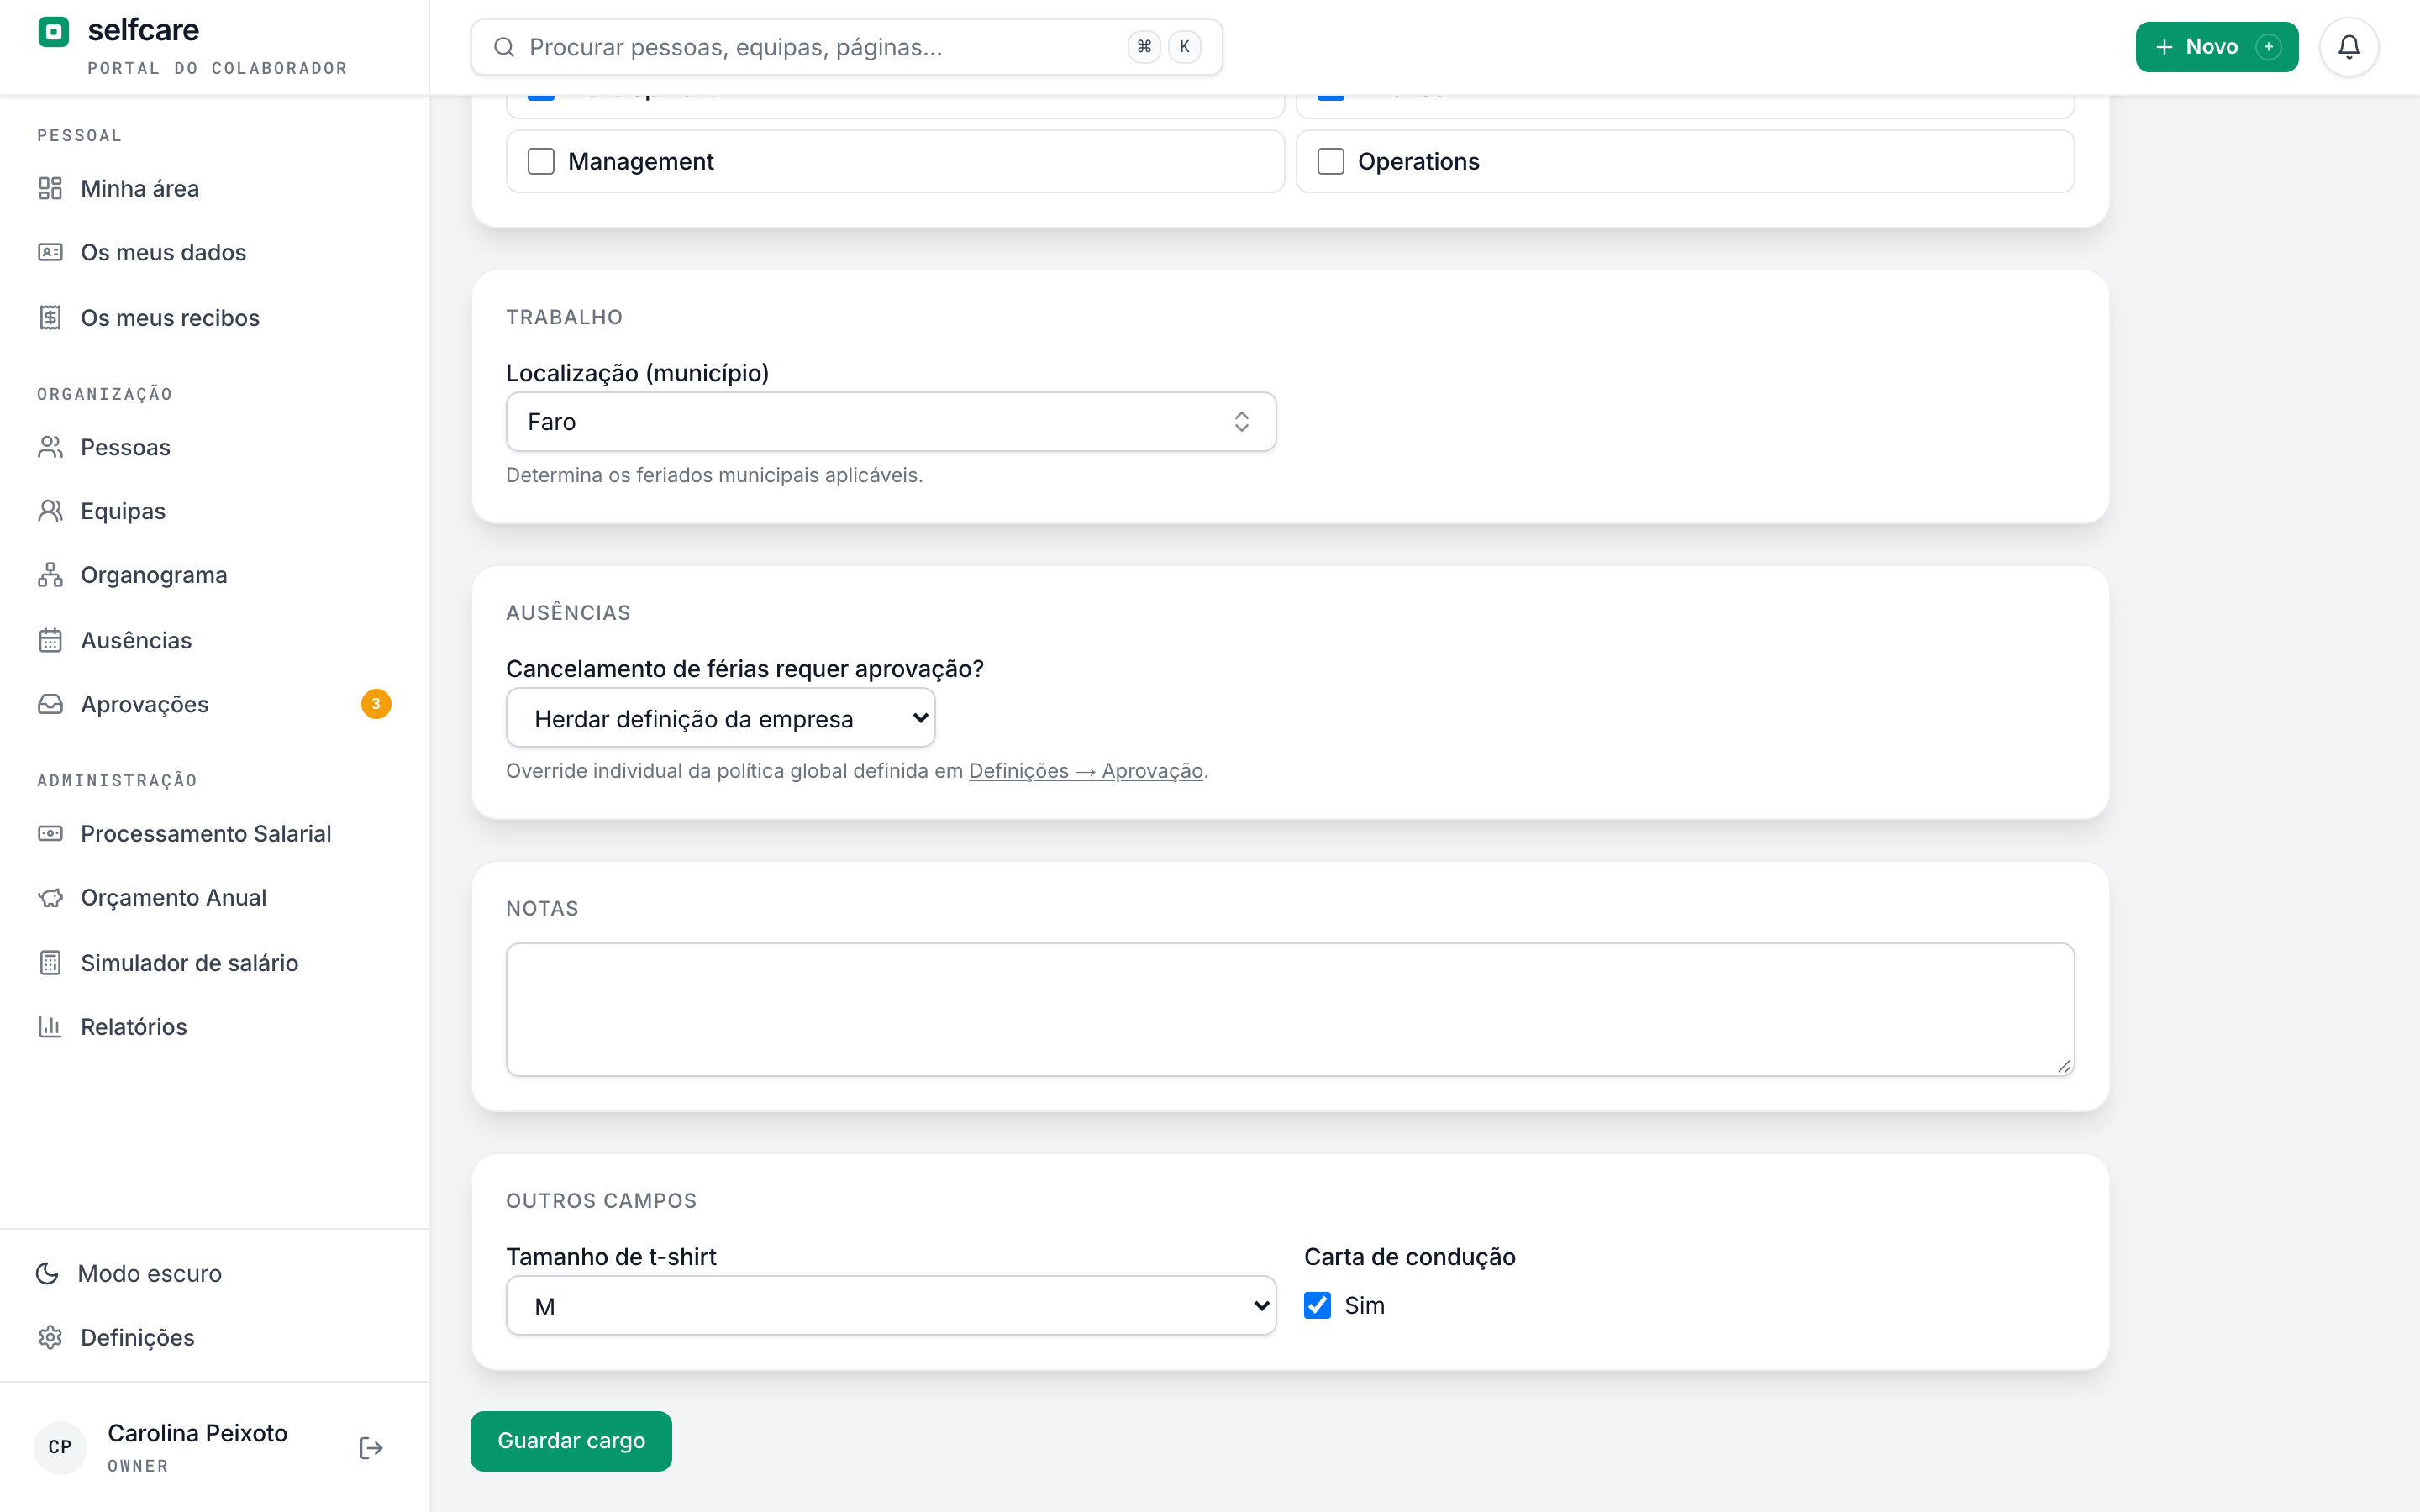Click Simulador de salário calculator icon
The height and width of the screenshot is (1512, 2420).
[x=50, y=962]
